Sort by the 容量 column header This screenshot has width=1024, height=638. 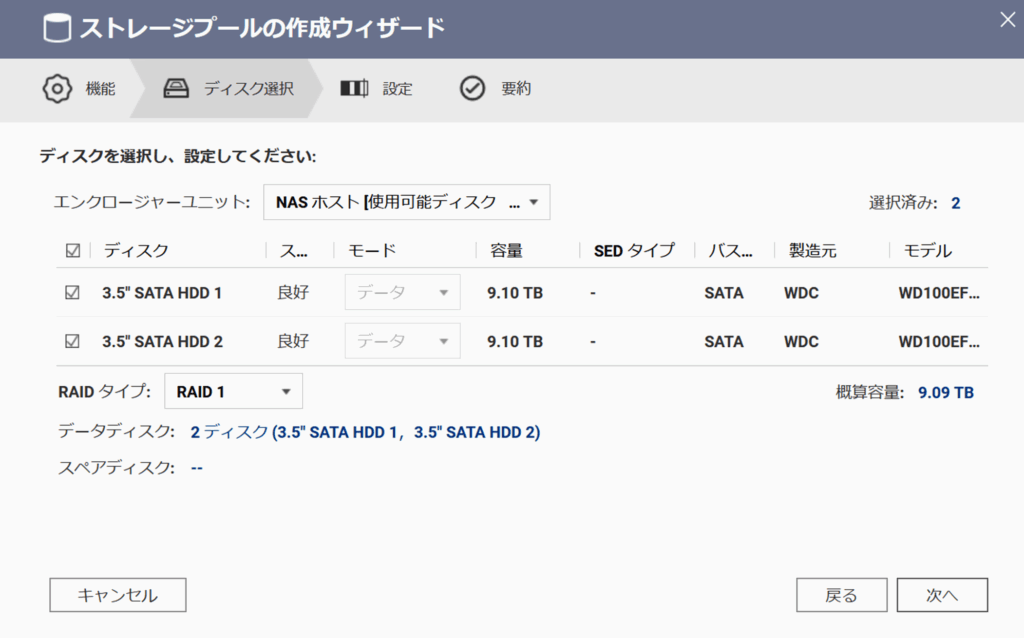pyautogui.click(x=506, y=251)
